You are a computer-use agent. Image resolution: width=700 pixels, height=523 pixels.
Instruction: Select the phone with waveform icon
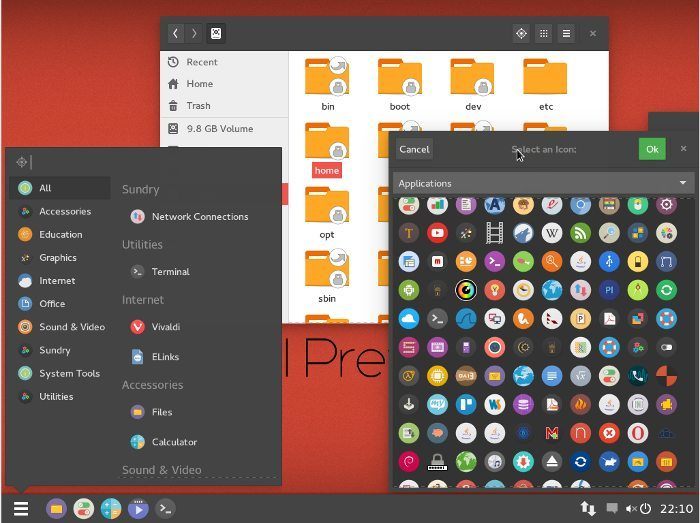[x=638, y=376]
